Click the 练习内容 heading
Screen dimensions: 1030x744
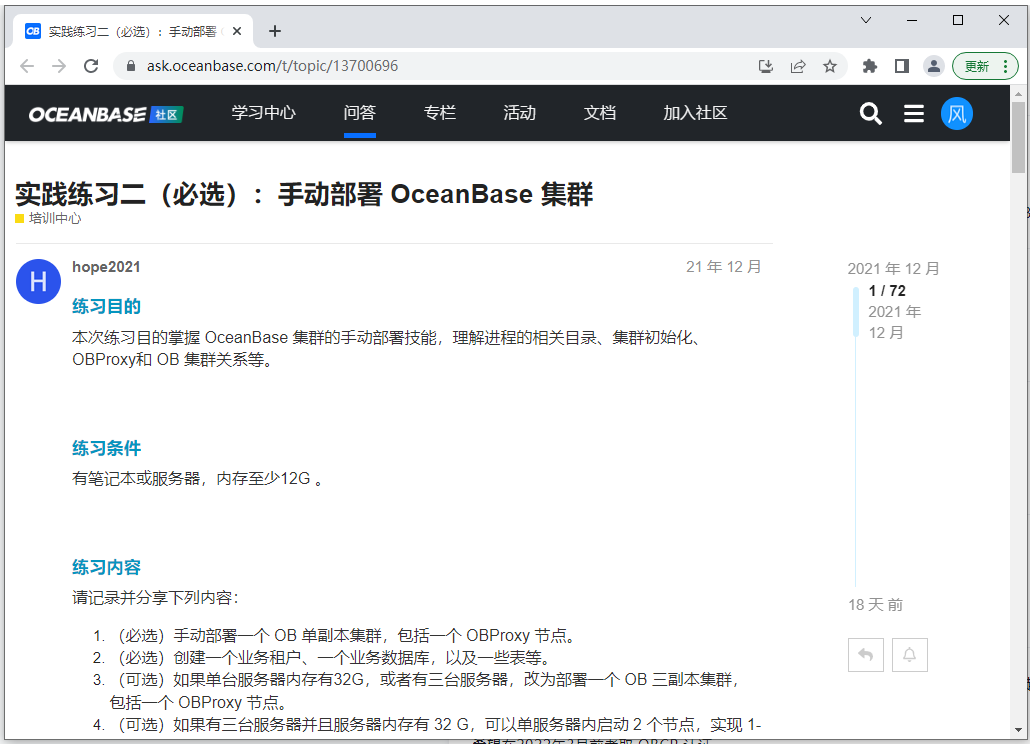[106, 567]
